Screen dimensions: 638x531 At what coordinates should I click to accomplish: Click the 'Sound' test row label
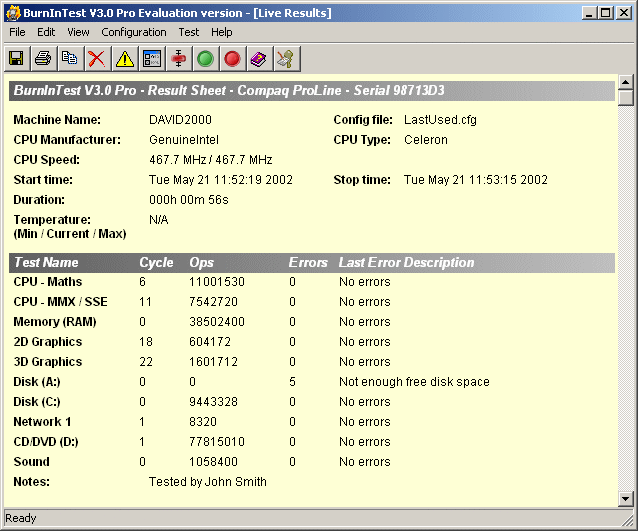pyautogui.click(x=31, y=461)
